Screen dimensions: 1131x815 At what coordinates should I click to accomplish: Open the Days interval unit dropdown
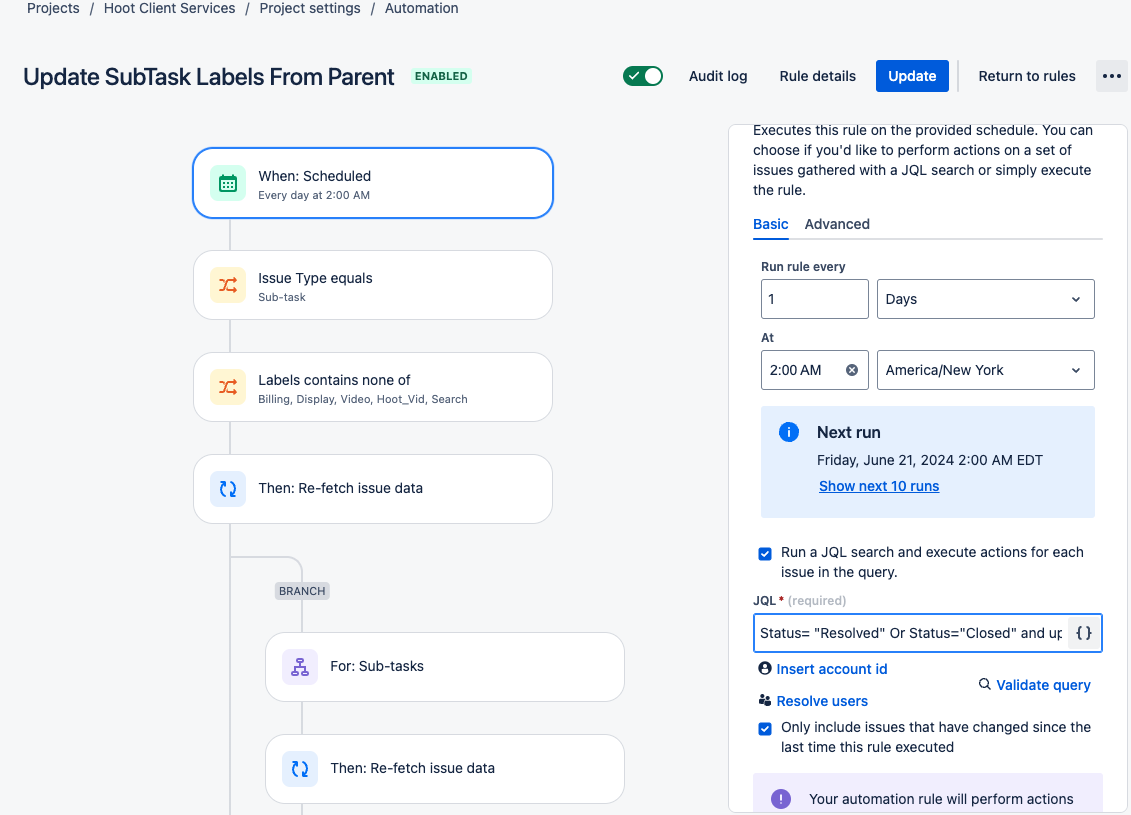pyautogui.click(x=985, y=299)
